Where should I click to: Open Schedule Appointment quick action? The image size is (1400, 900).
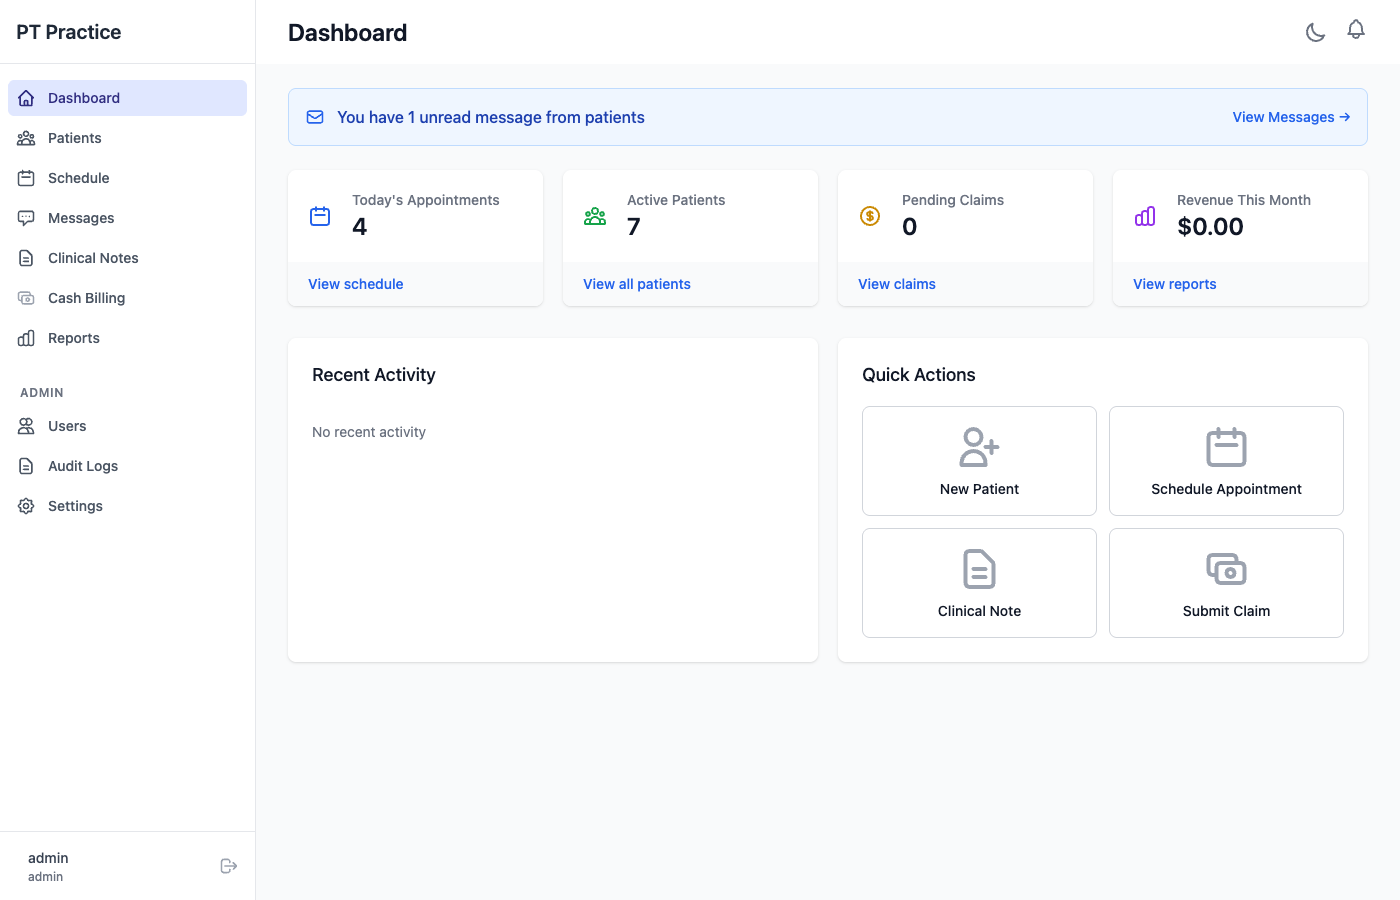(x=1226, y=461)
